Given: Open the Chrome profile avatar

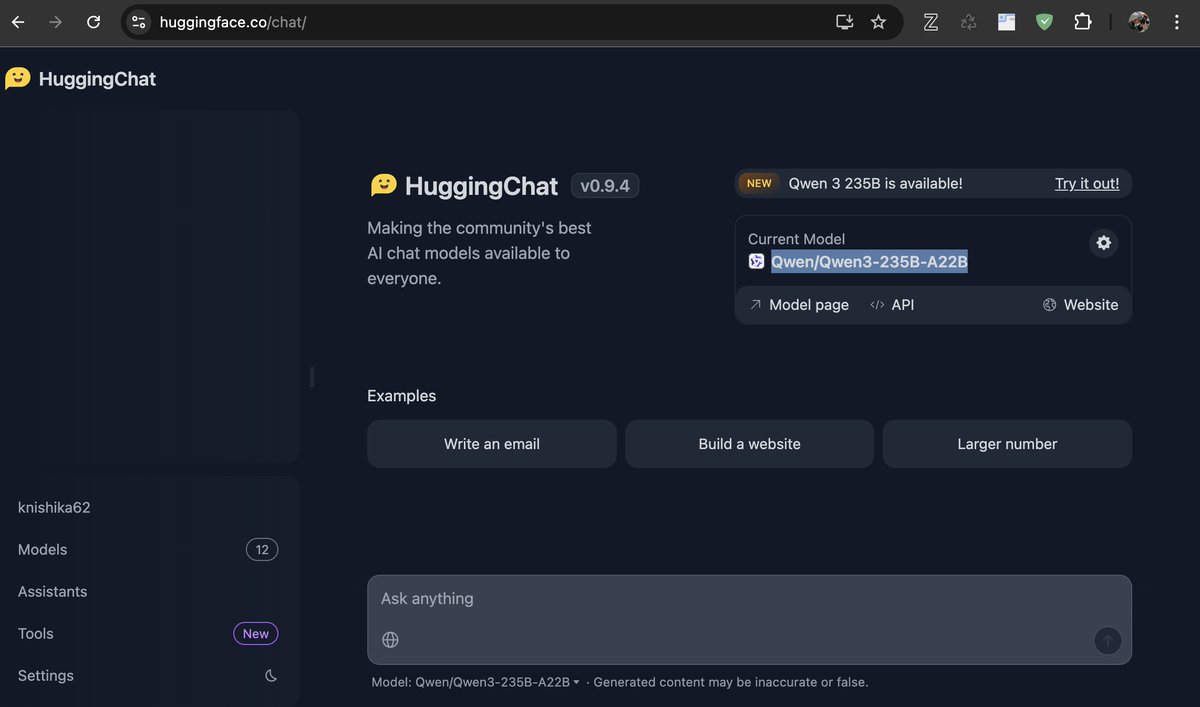Looking at the screenshot, I should [1139, 22].
